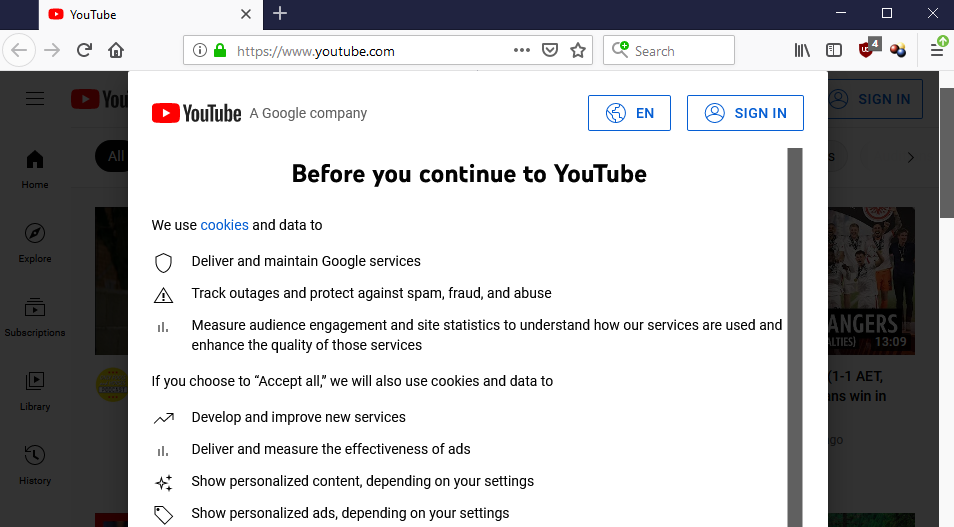Toggle the sidebar view icon

(x=834, y=51)
